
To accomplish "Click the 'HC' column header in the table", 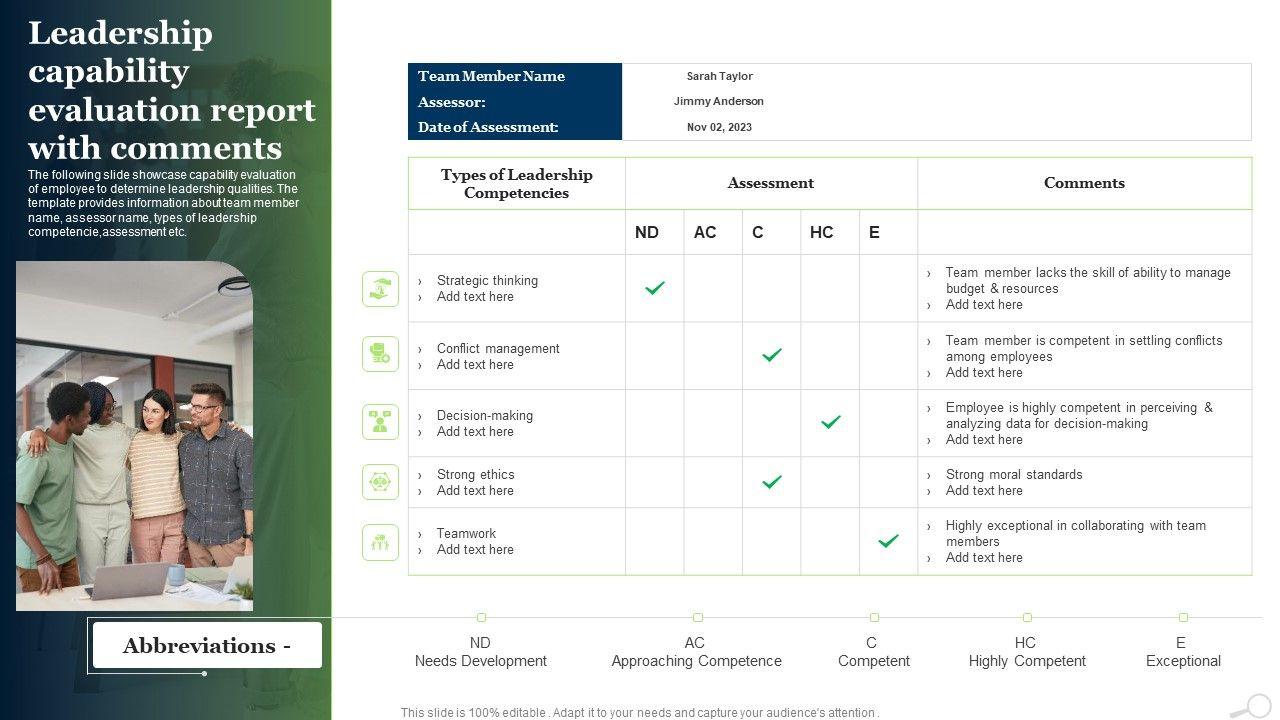I will 822,232.
